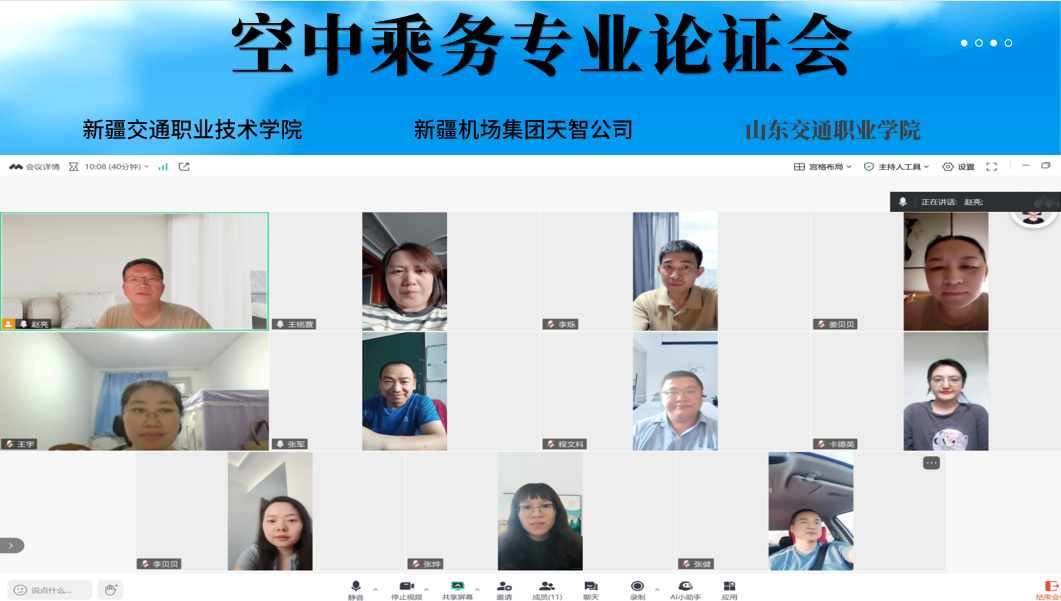Open the AI小助手 assistant
This screenshot has height=601, width=1061.
[x=685, y=589]
